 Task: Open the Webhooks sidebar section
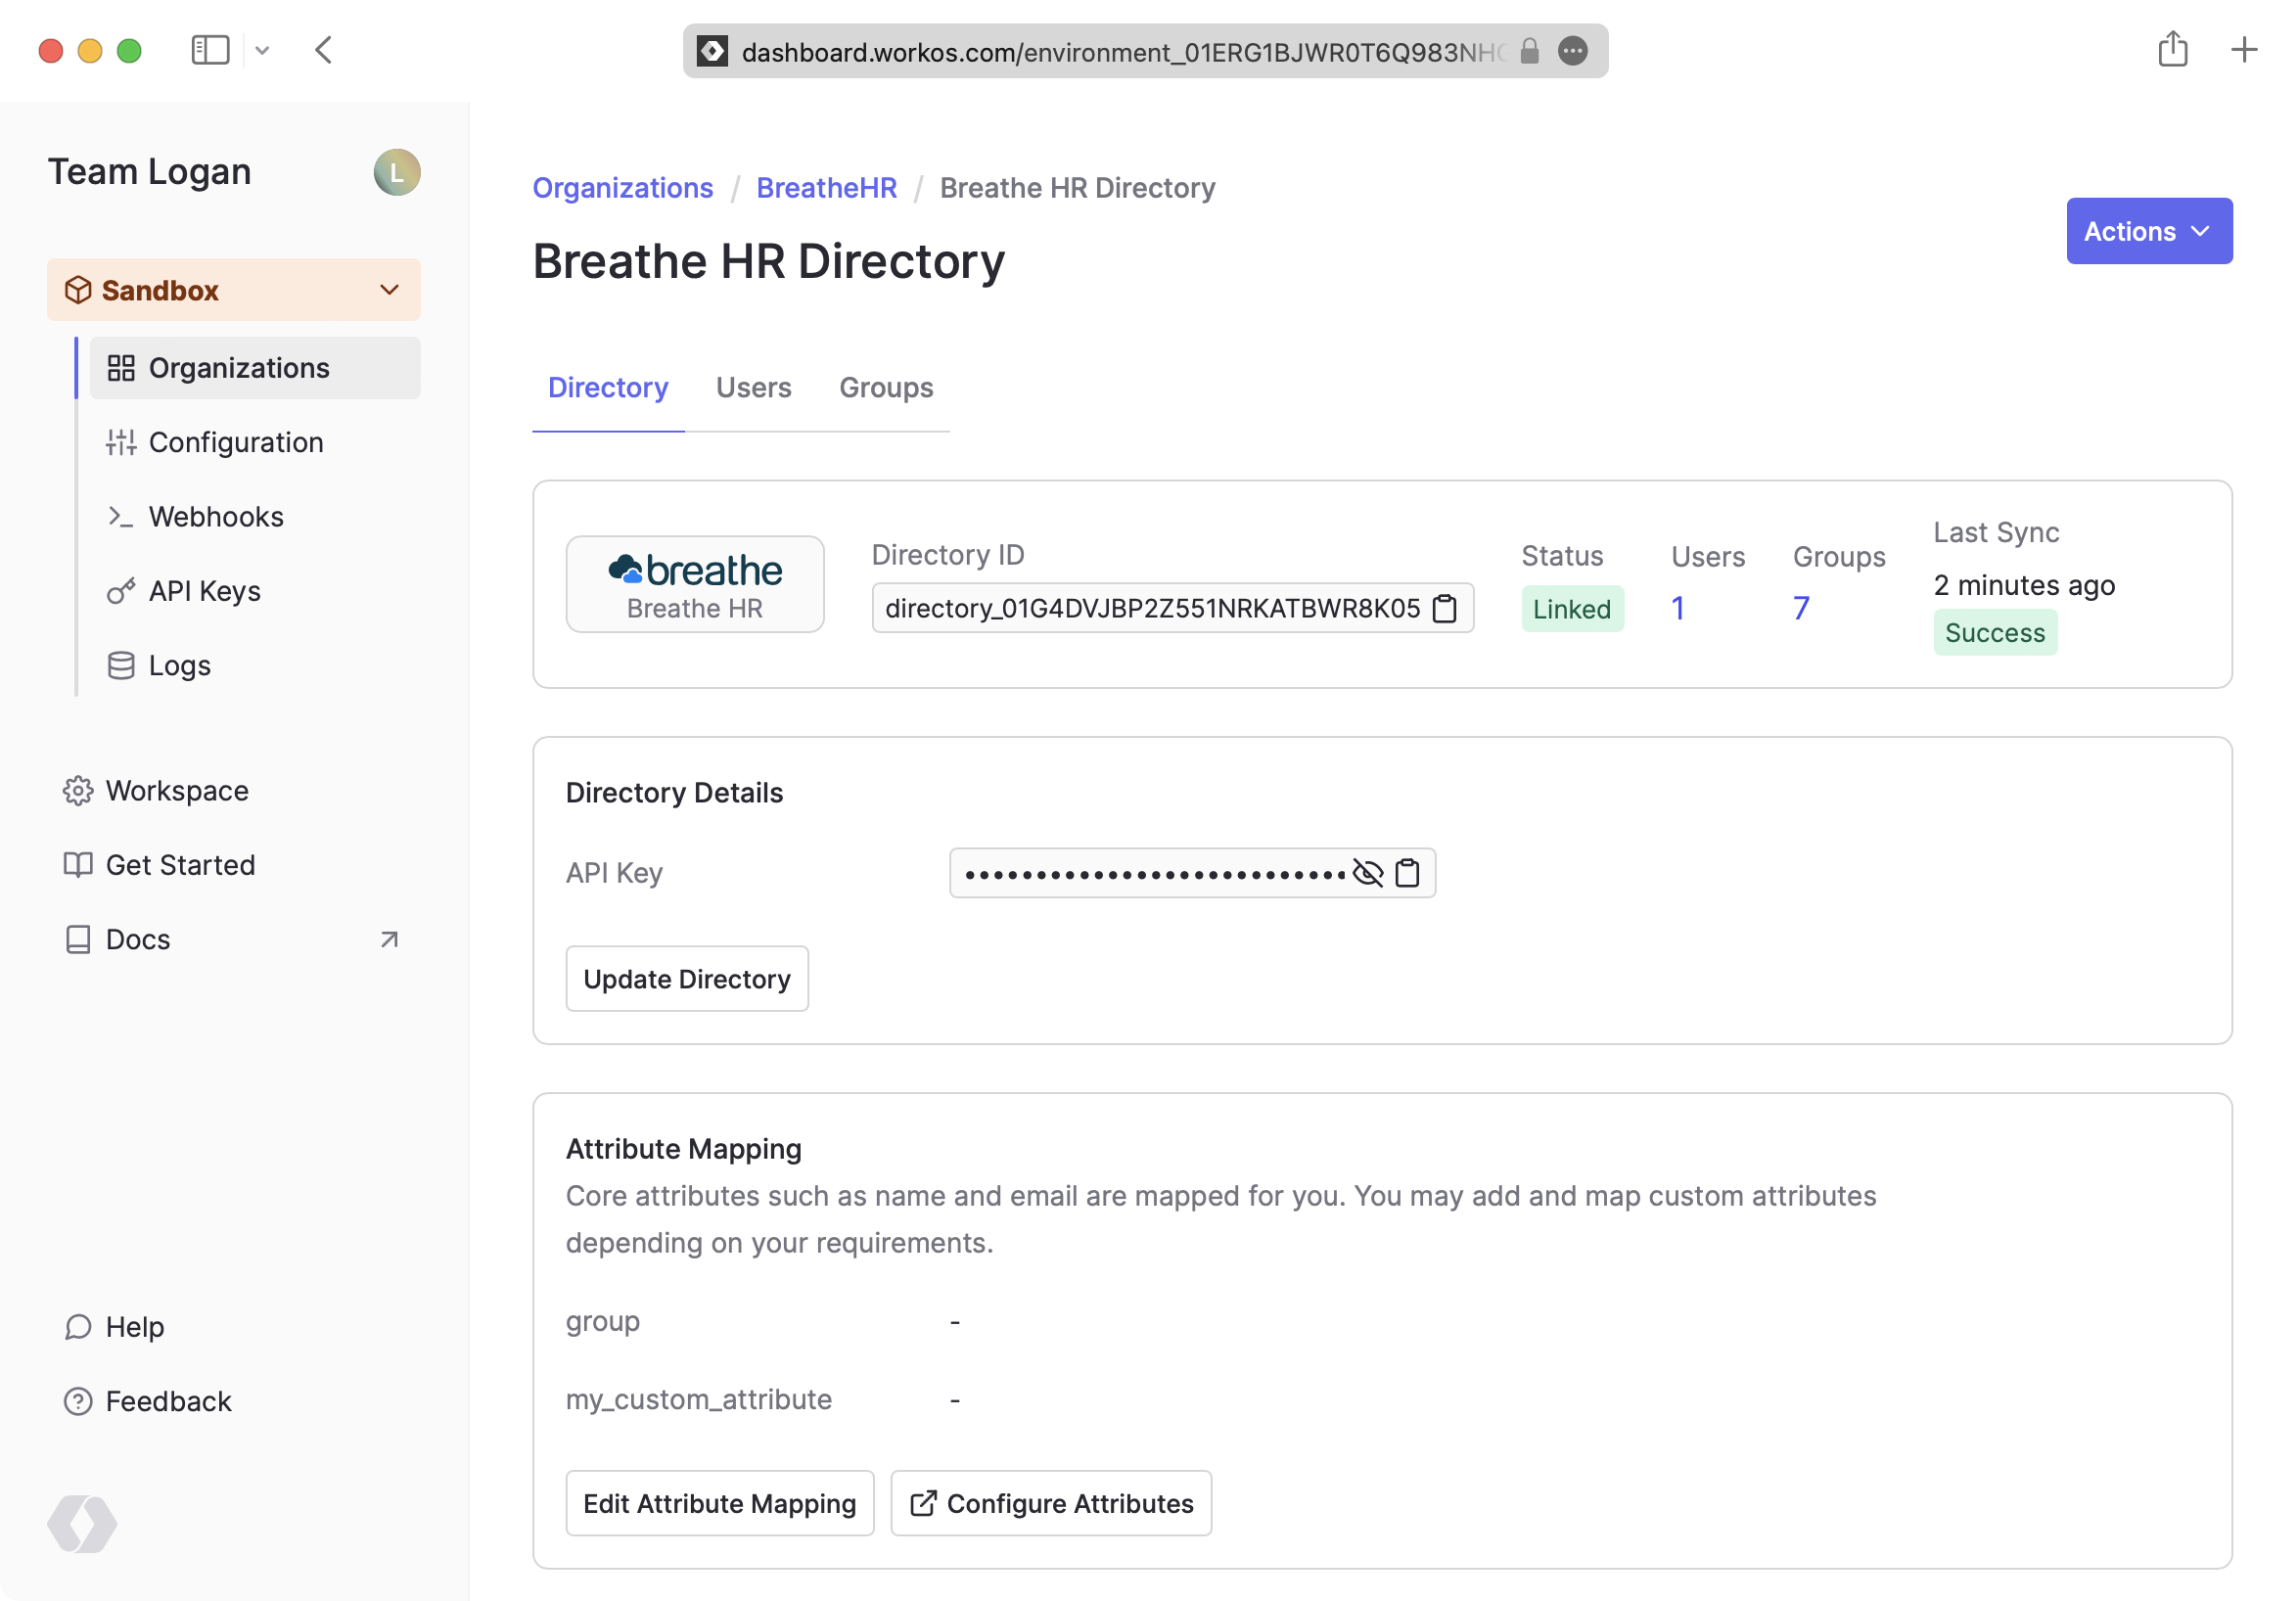click(x=216, y=517)
